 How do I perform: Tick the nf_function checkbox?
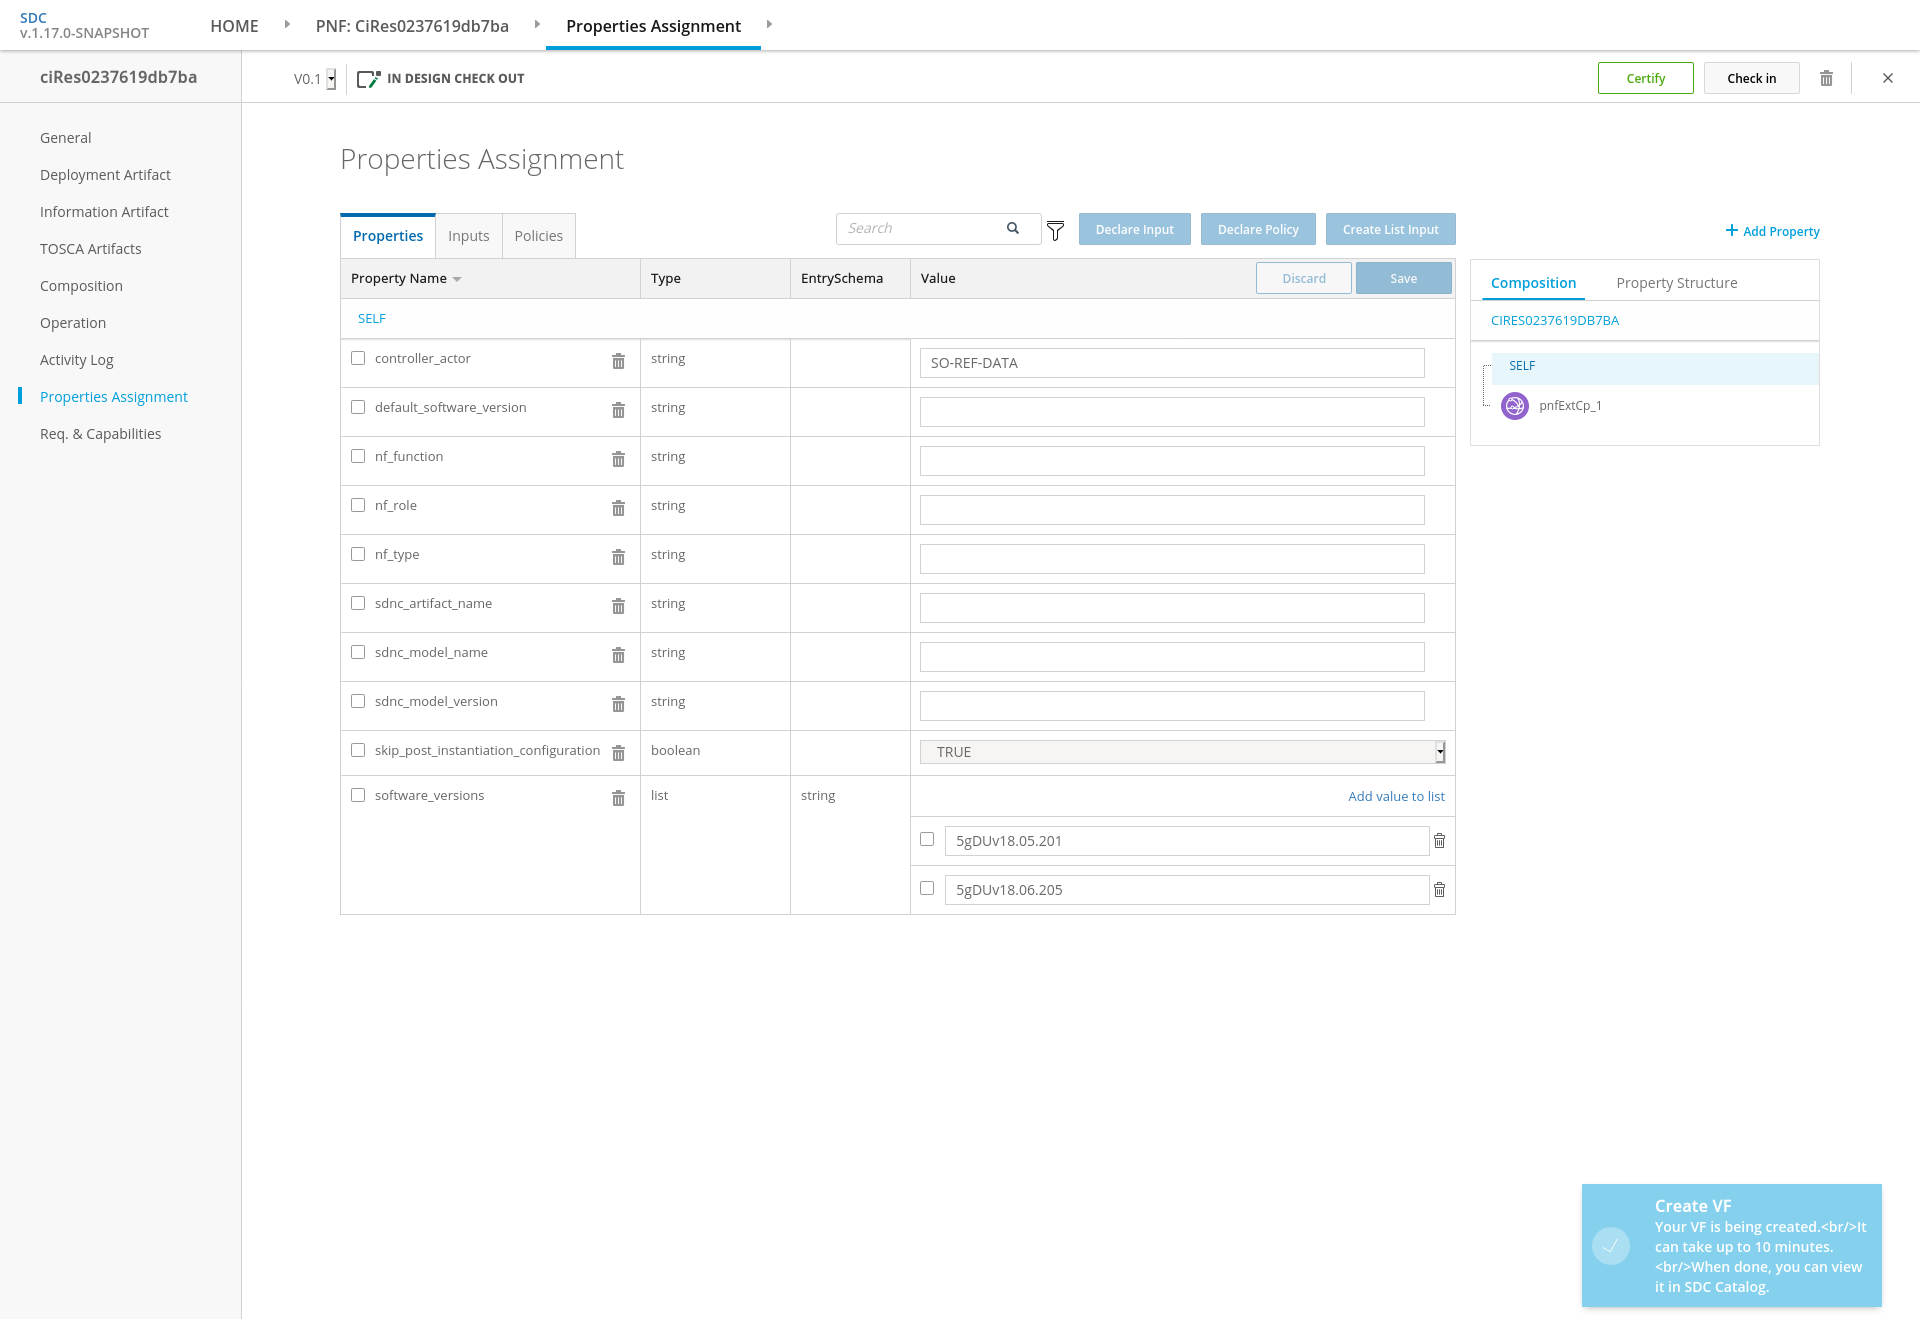point(358,456)
